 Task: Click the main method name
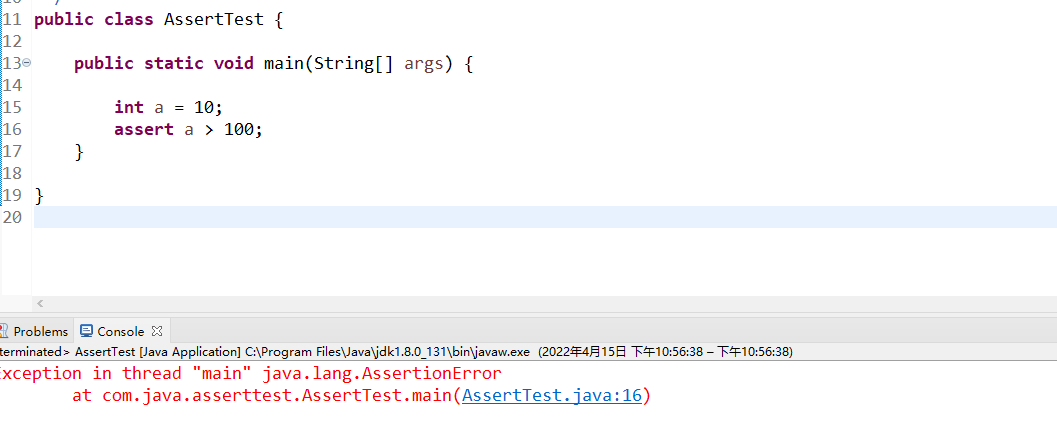284,63
